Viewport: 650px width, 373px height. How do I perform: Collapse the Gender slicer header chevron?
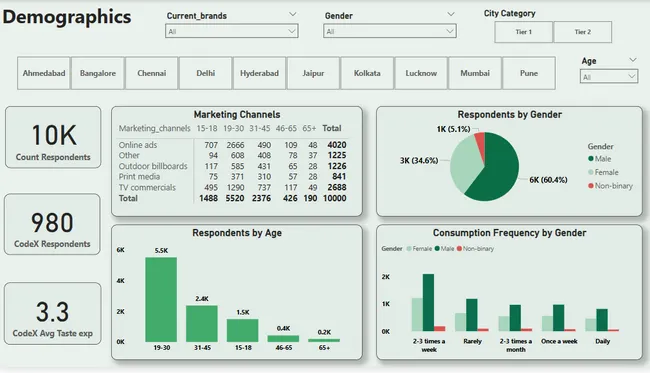[x=451, y=15]
